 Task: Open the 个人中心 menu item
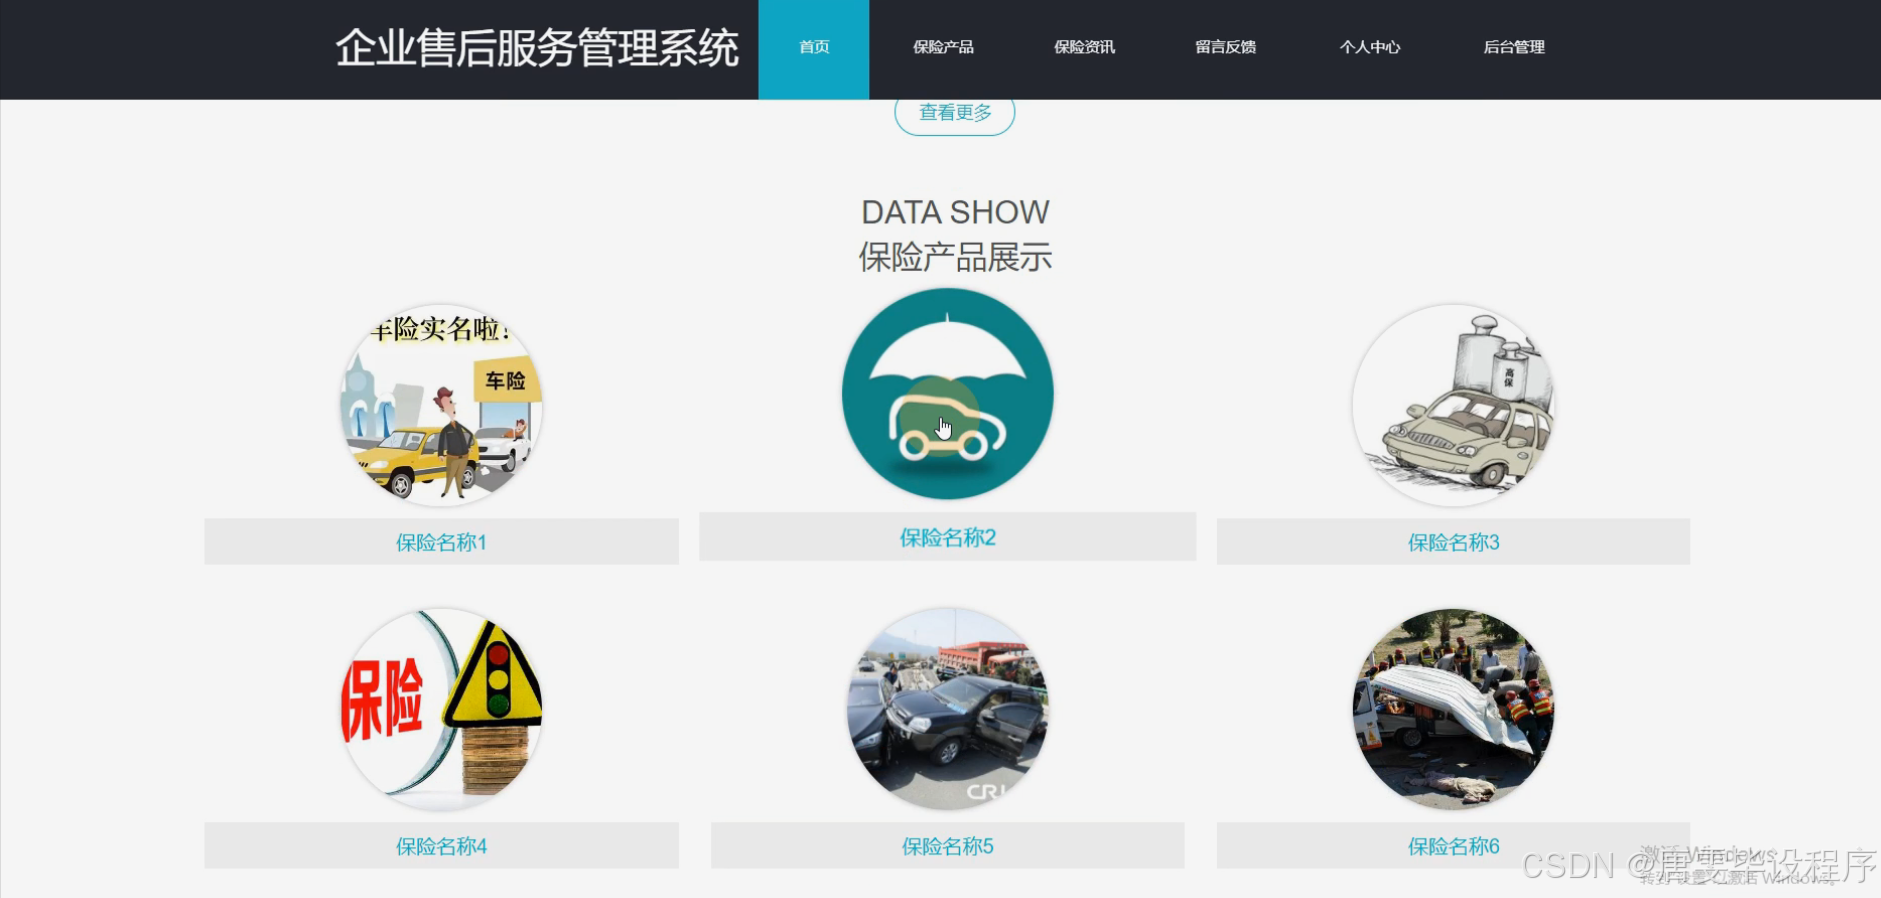point(1370,47)
